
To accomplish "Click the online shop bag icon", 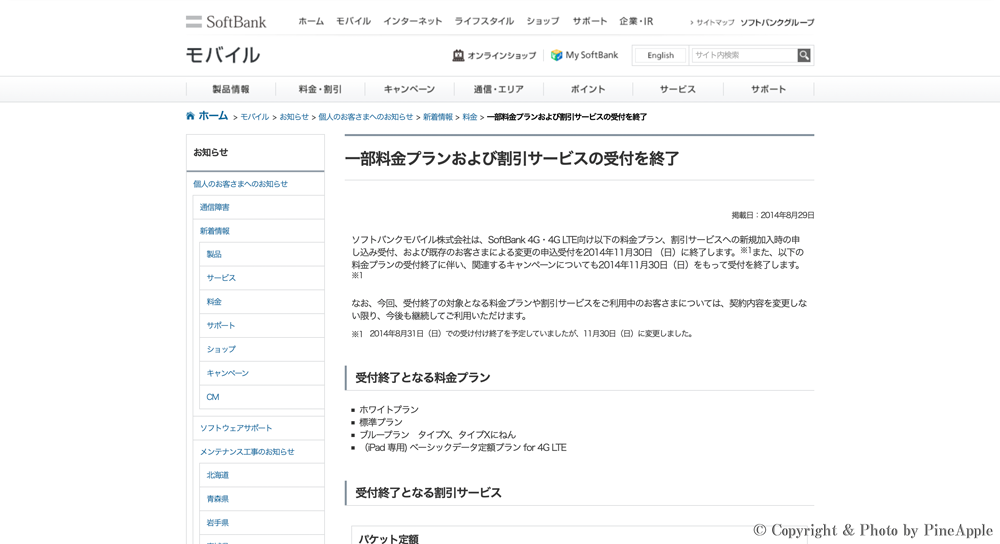I will (458, 55).
